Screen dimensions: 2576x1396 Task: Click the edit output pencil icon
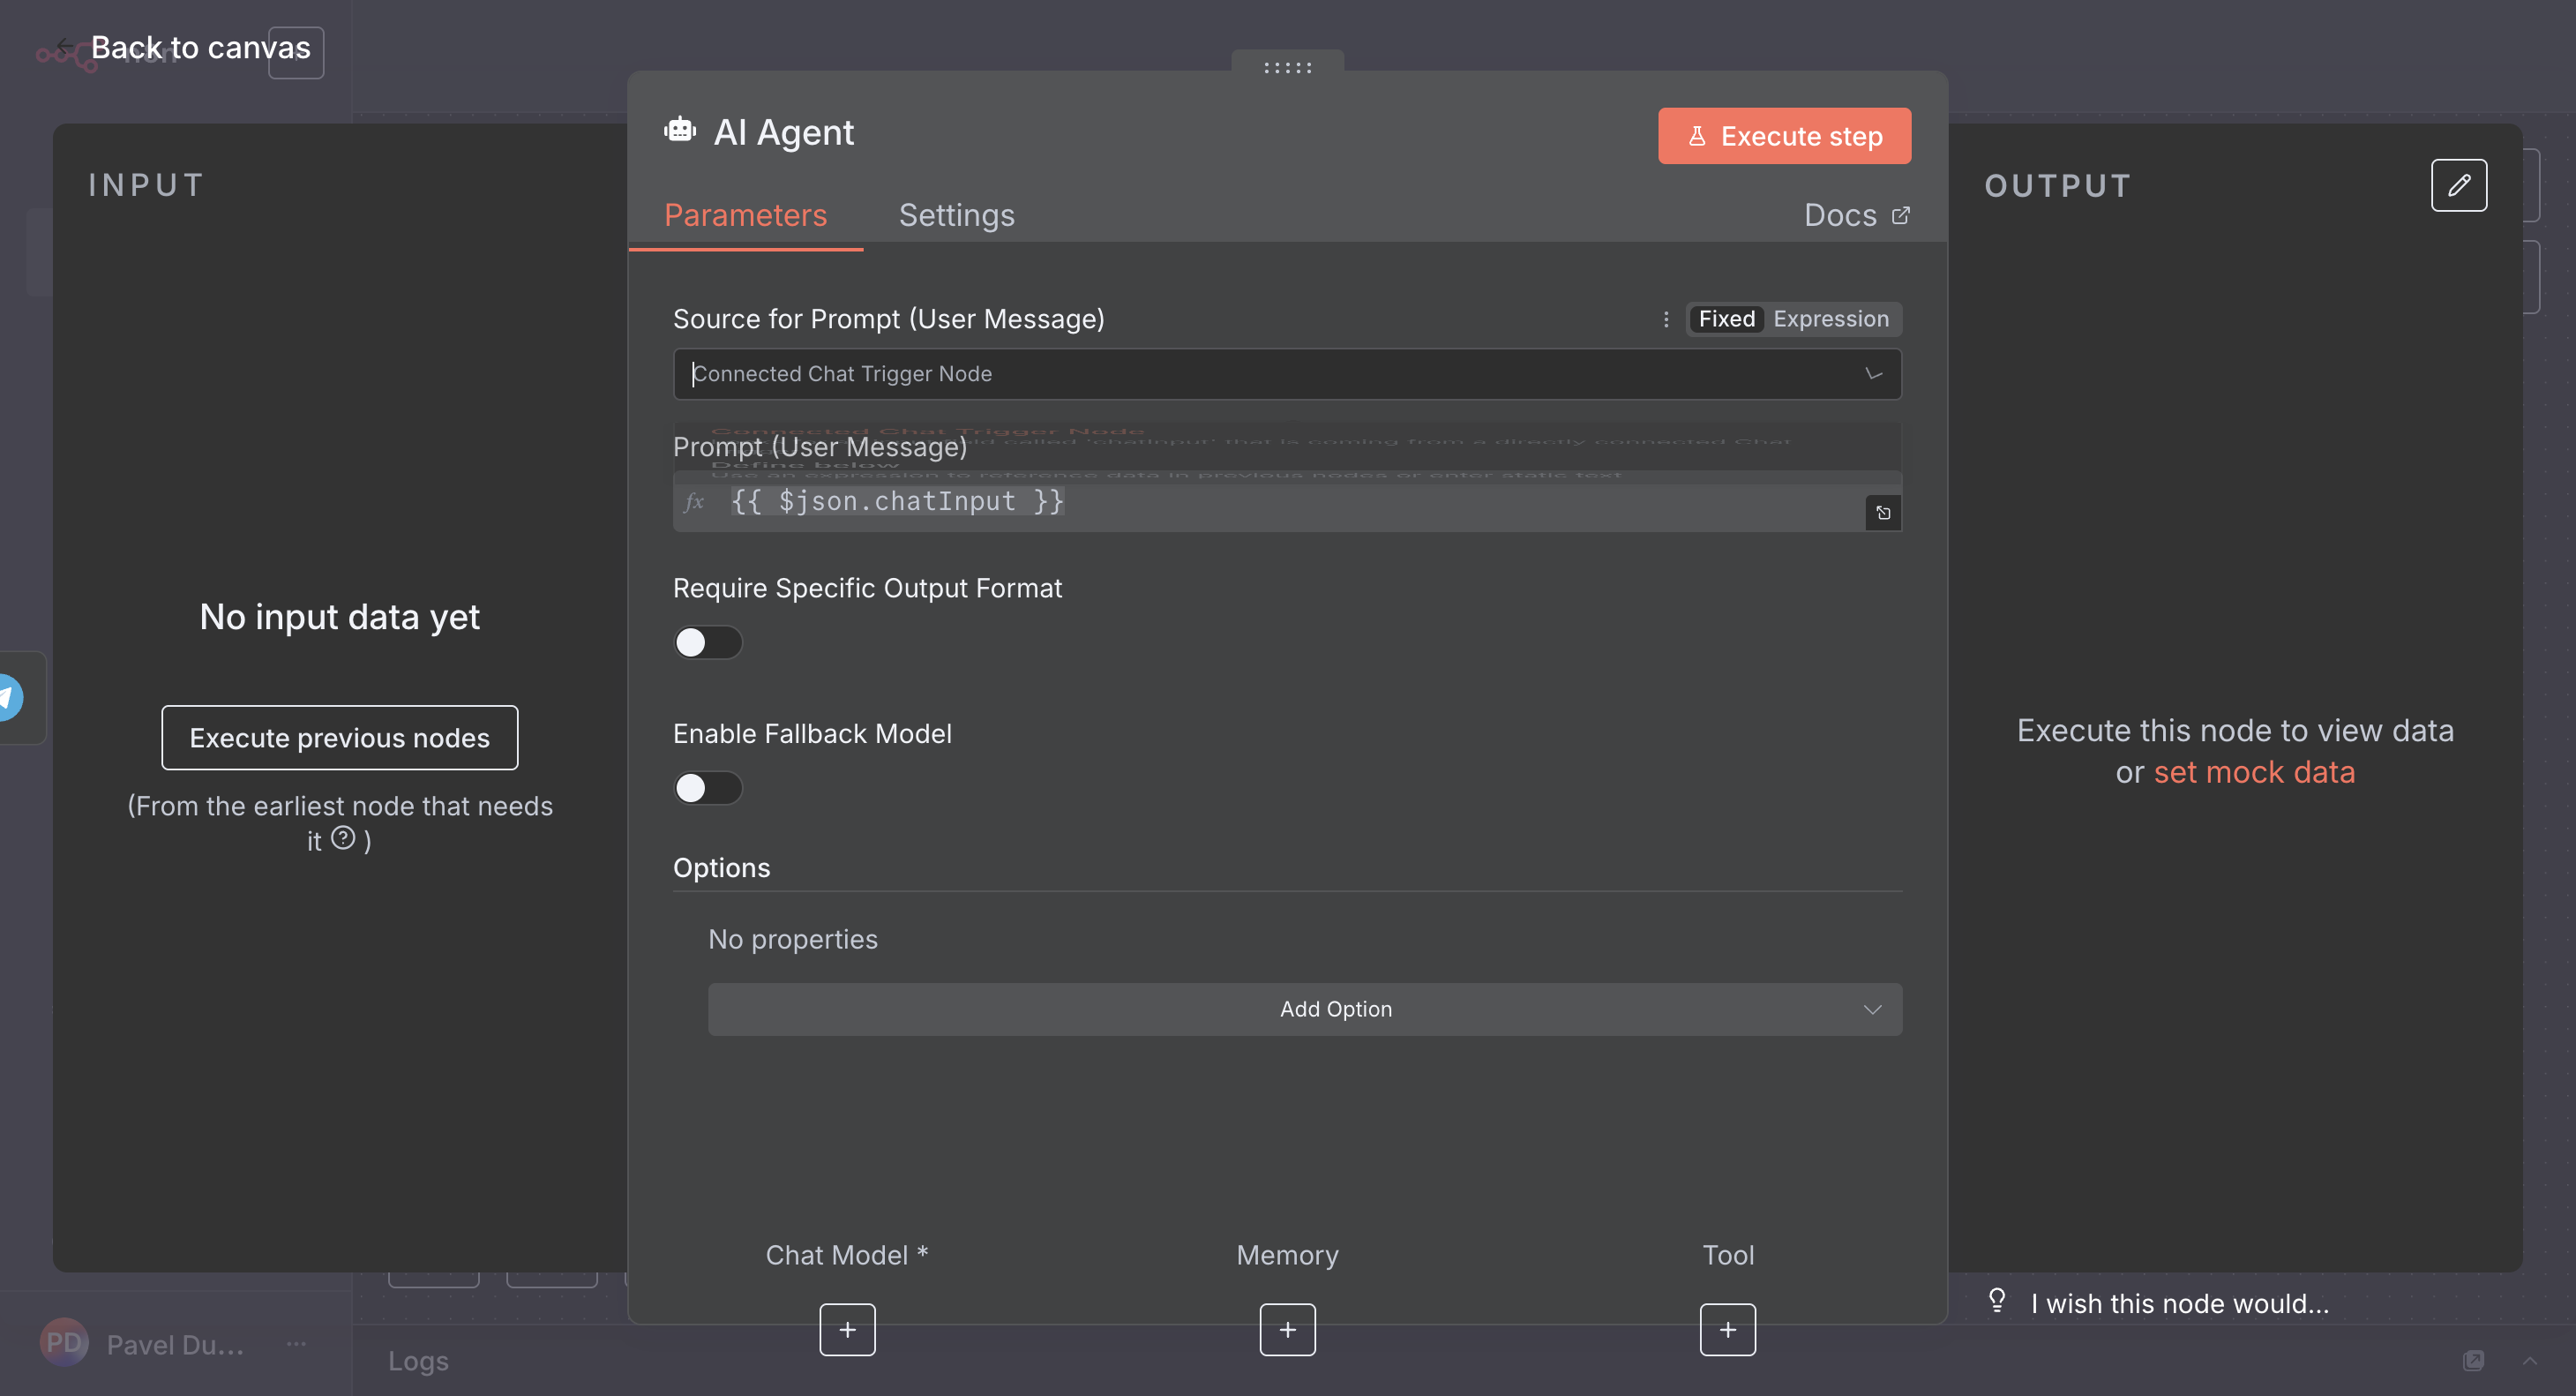pyautogui.click(x=2458, y=185)
